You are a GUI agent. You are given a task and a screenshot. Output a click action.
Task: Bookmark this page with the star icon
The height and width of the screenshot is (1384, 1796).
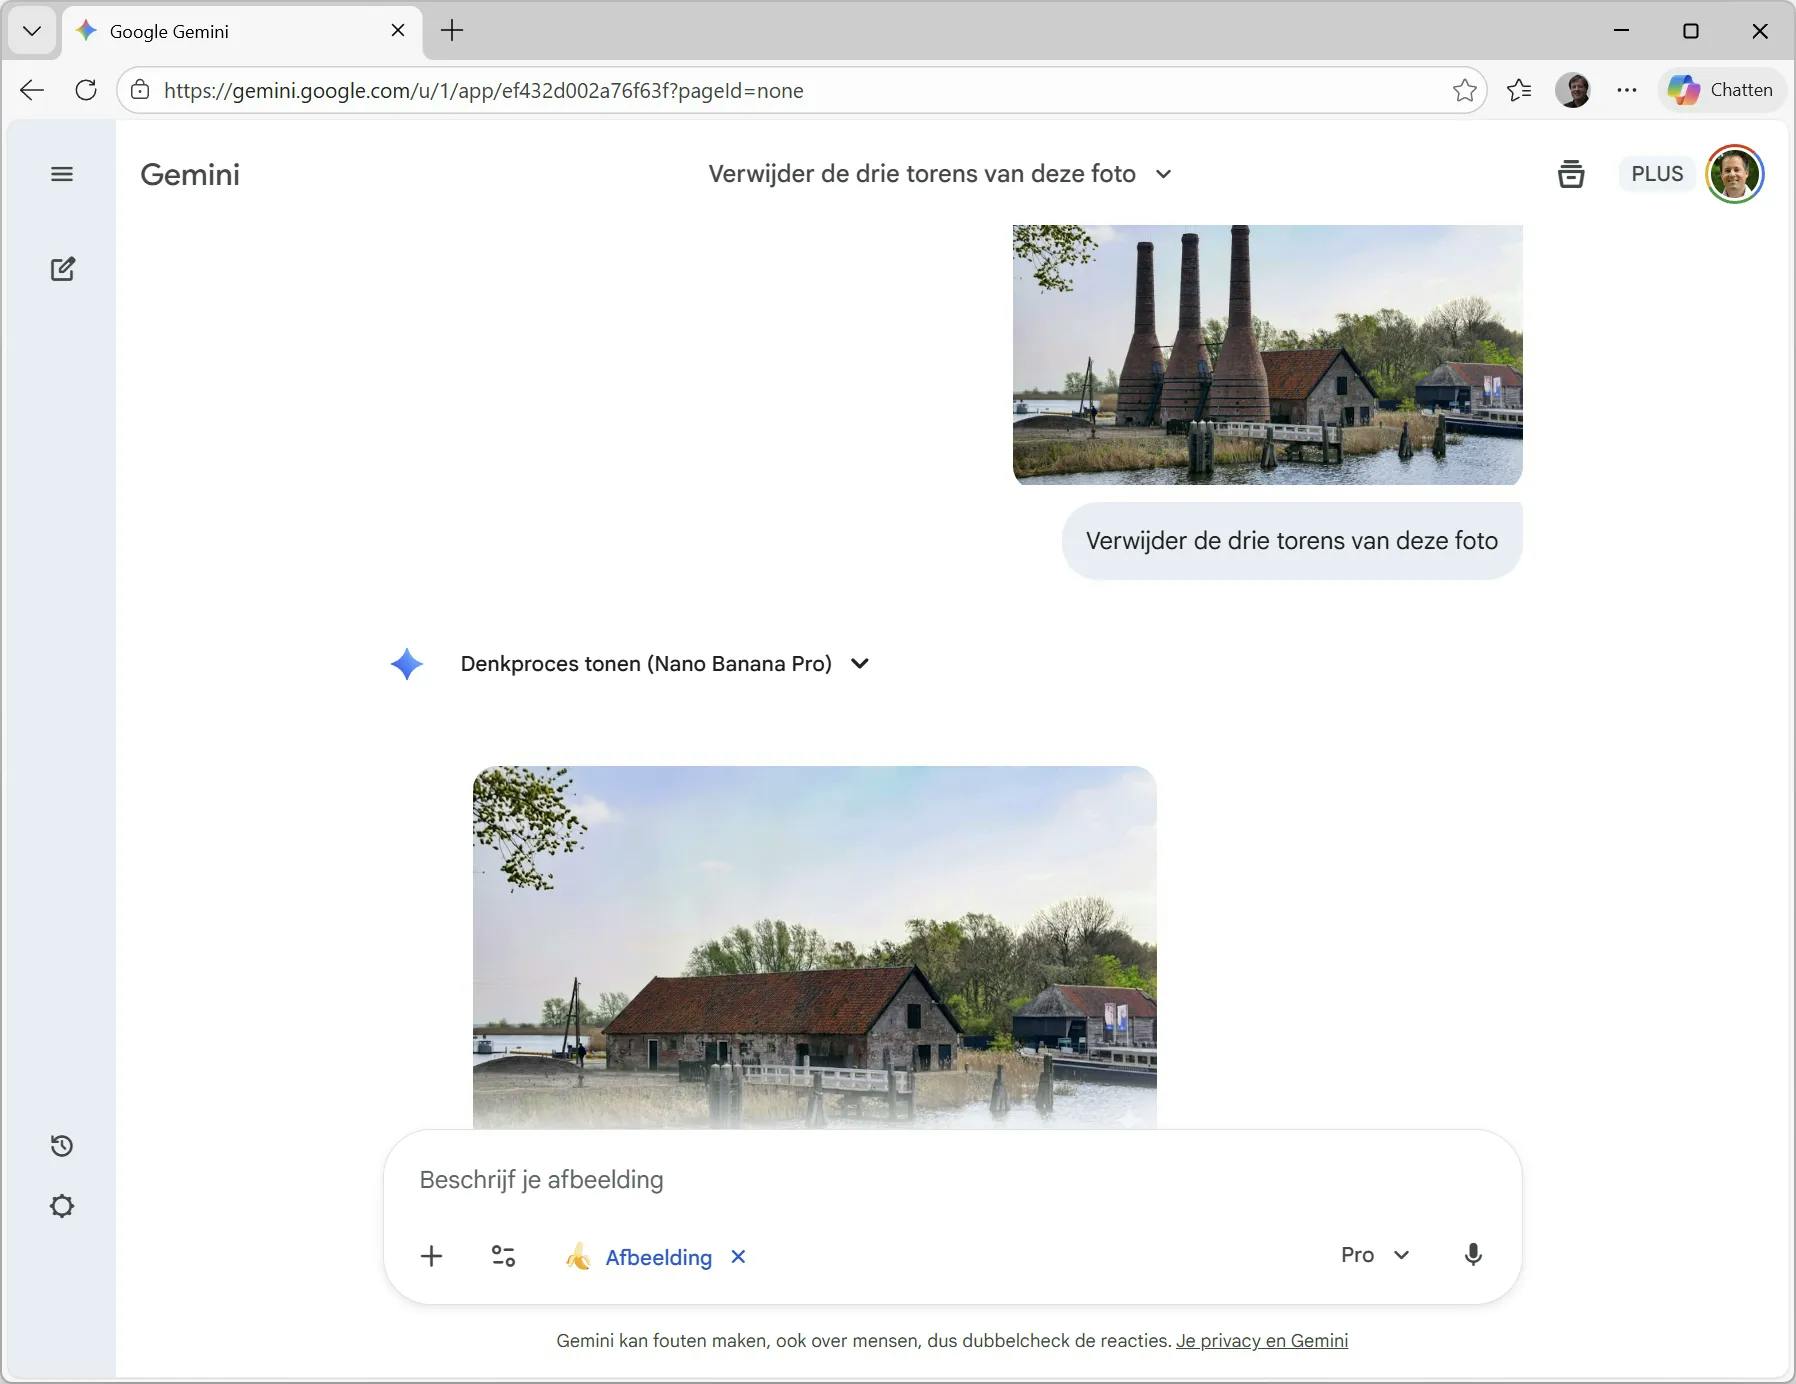coord(1465,90)
